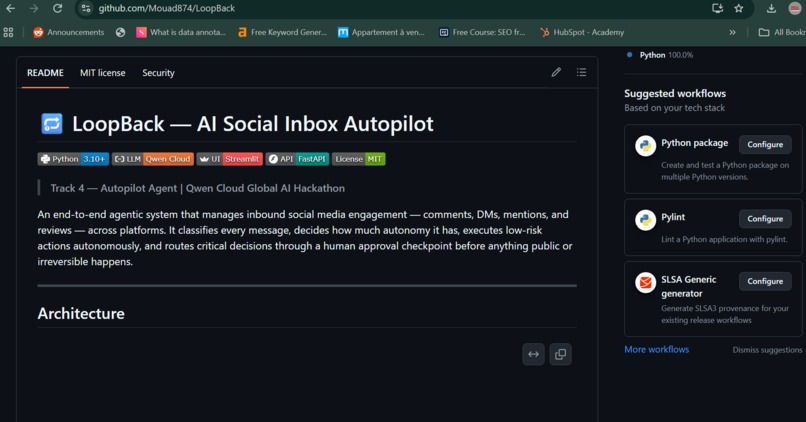This screenshot has width=806, height=422.
Task: Open the browser downloads icon
Action: pyautogui.click(x=771, y=8)
